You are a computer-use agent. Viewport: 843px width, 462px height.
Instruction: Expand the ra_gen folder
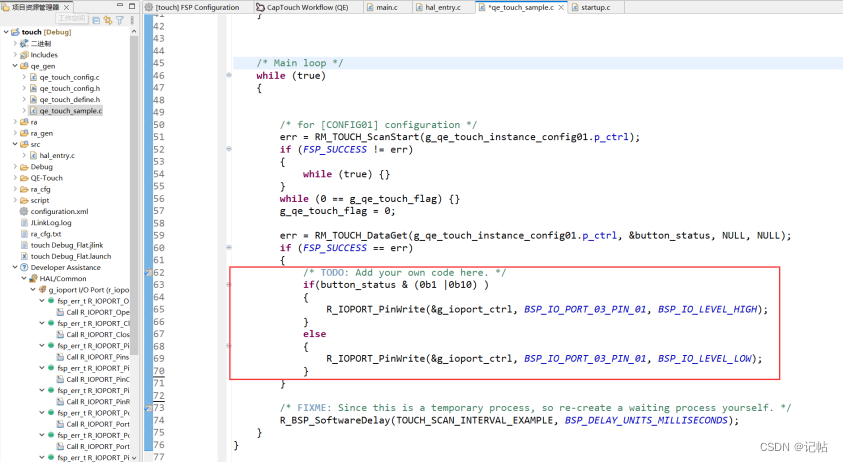[x=15, y=133]
